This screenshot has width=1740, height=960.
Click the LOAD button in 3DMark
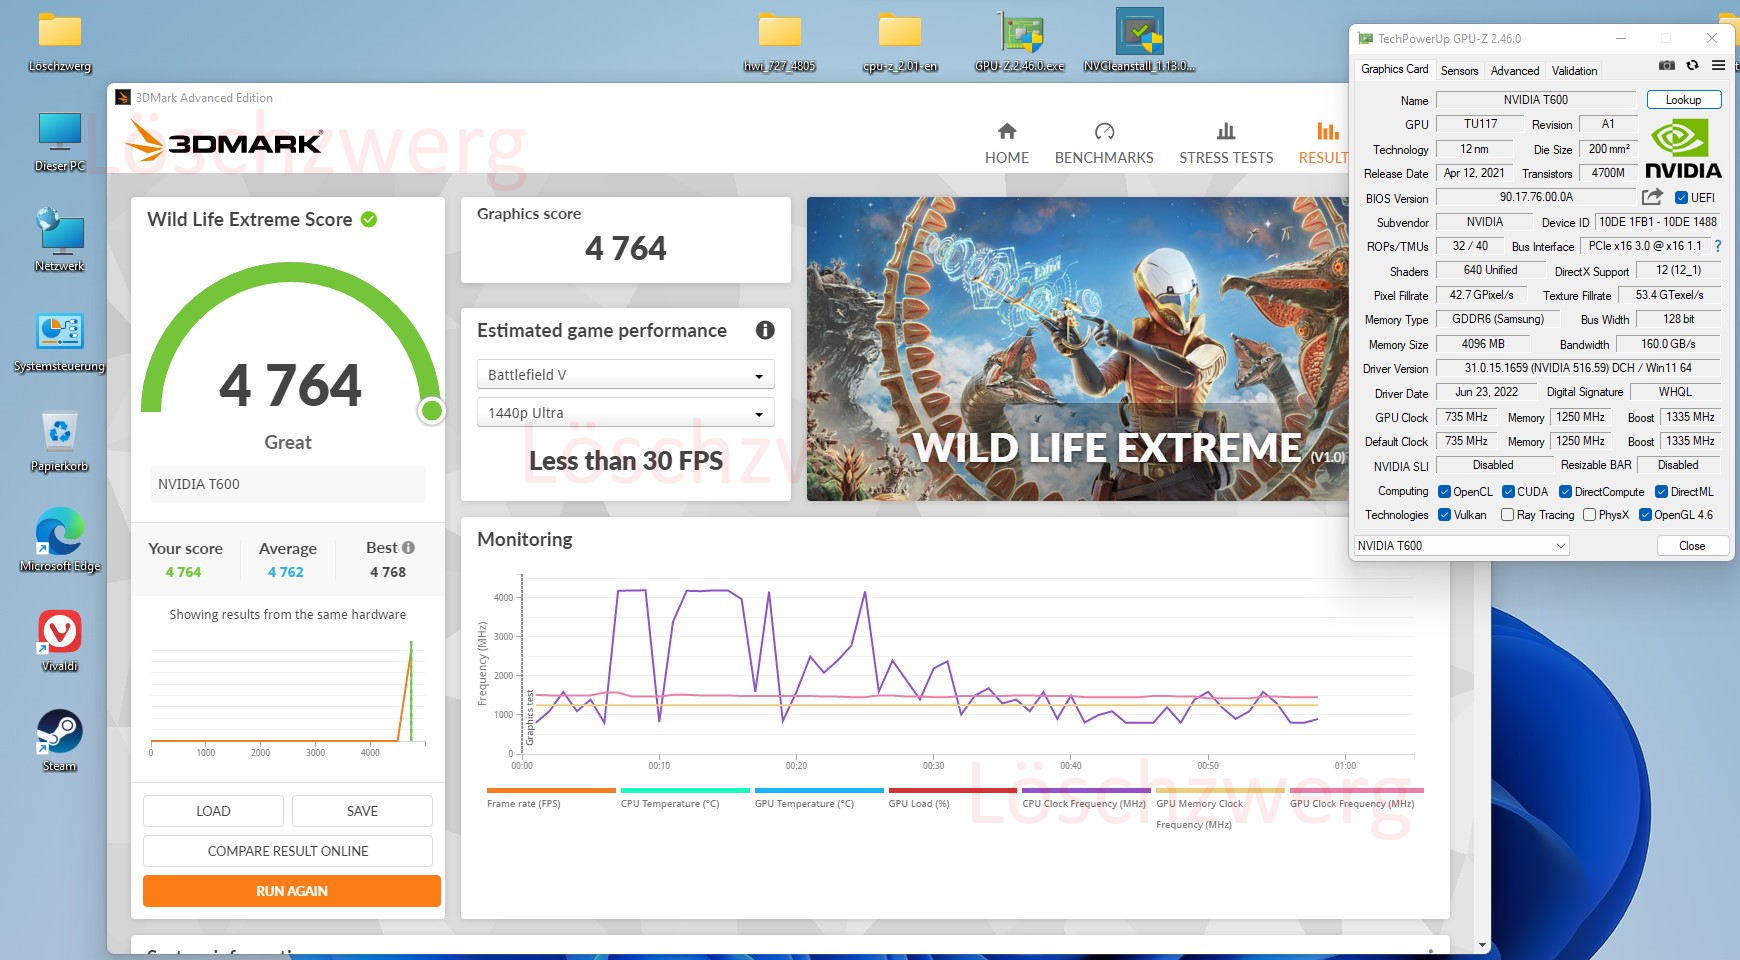pyautogui.click(x=213, y=811)
